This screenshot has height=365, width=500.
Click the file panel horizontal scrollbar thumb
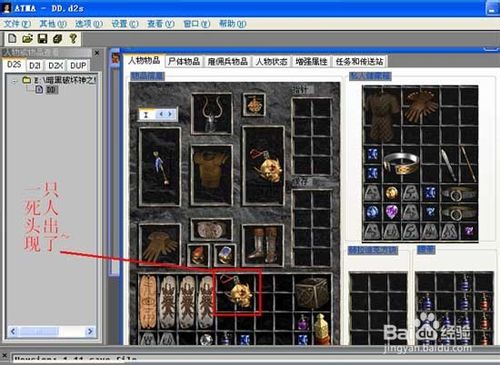[x=39, y=331]
